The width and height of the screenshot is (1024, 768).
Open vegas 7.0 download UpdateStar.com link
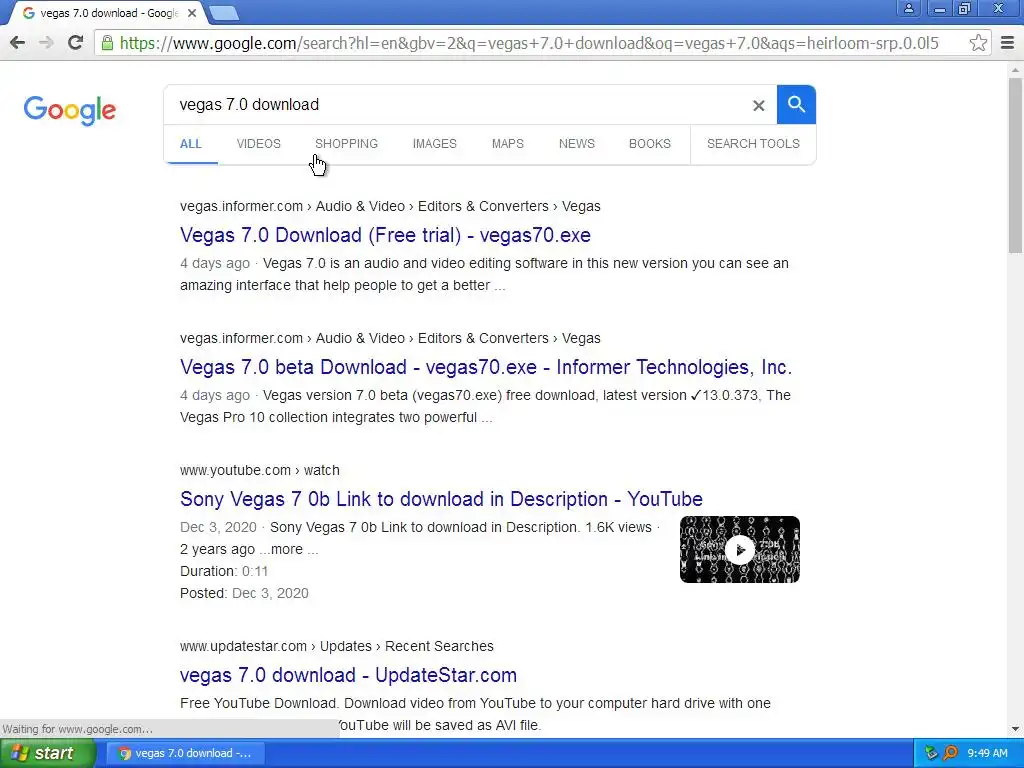coord(348,675)
